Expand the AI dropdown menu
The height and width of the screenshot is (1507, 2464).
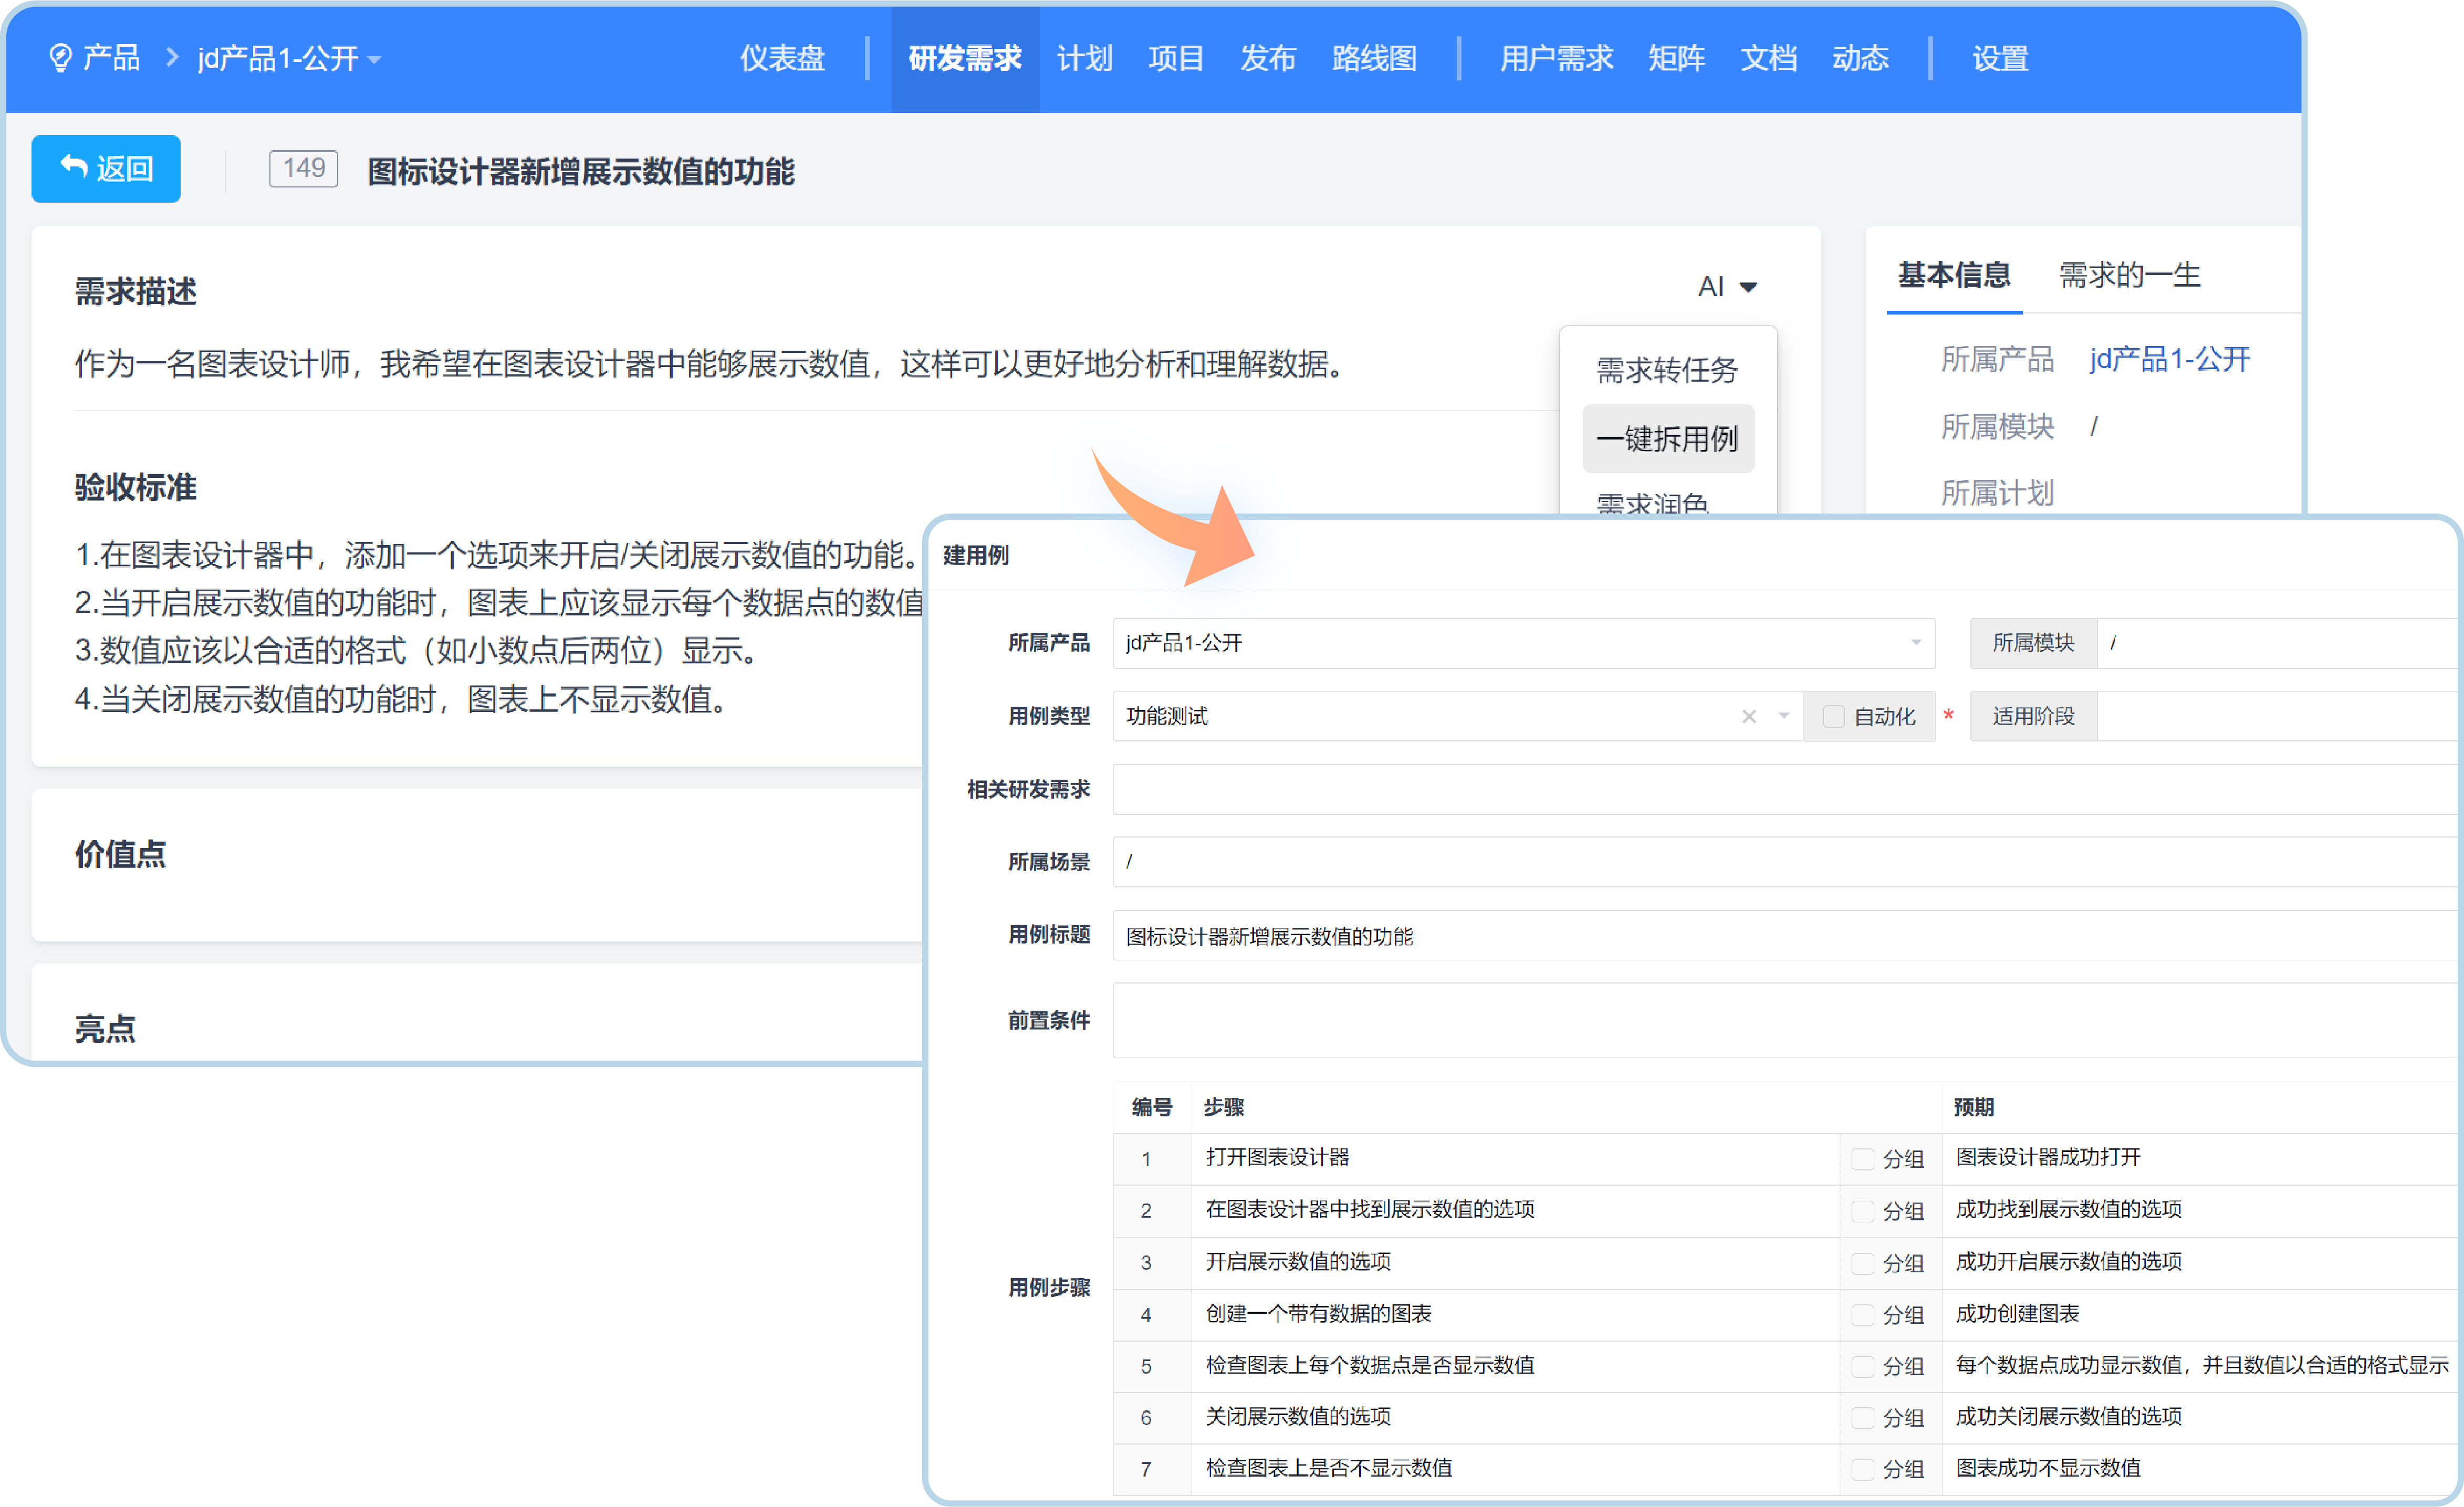tap(1727, 287)
